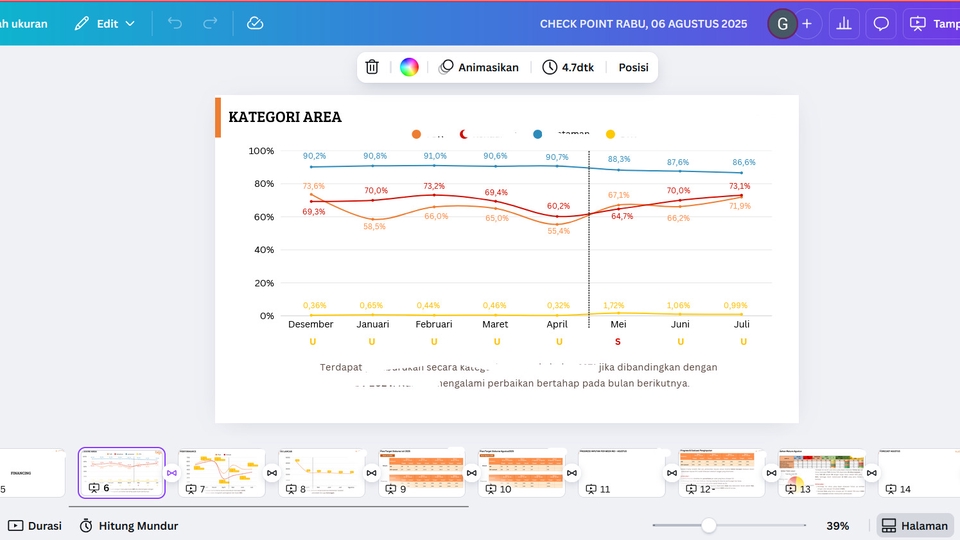Viewport: 960px width, 540px height.
Task: Select slide 8 thumbnail
Action: coord(321,473)
